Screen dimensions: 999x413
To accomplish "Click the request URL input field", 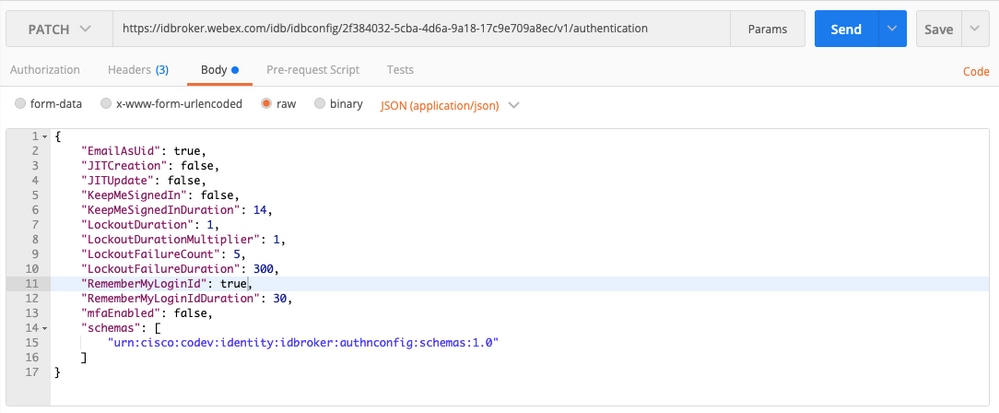I will pyautogui.click(x=421, y=29).
